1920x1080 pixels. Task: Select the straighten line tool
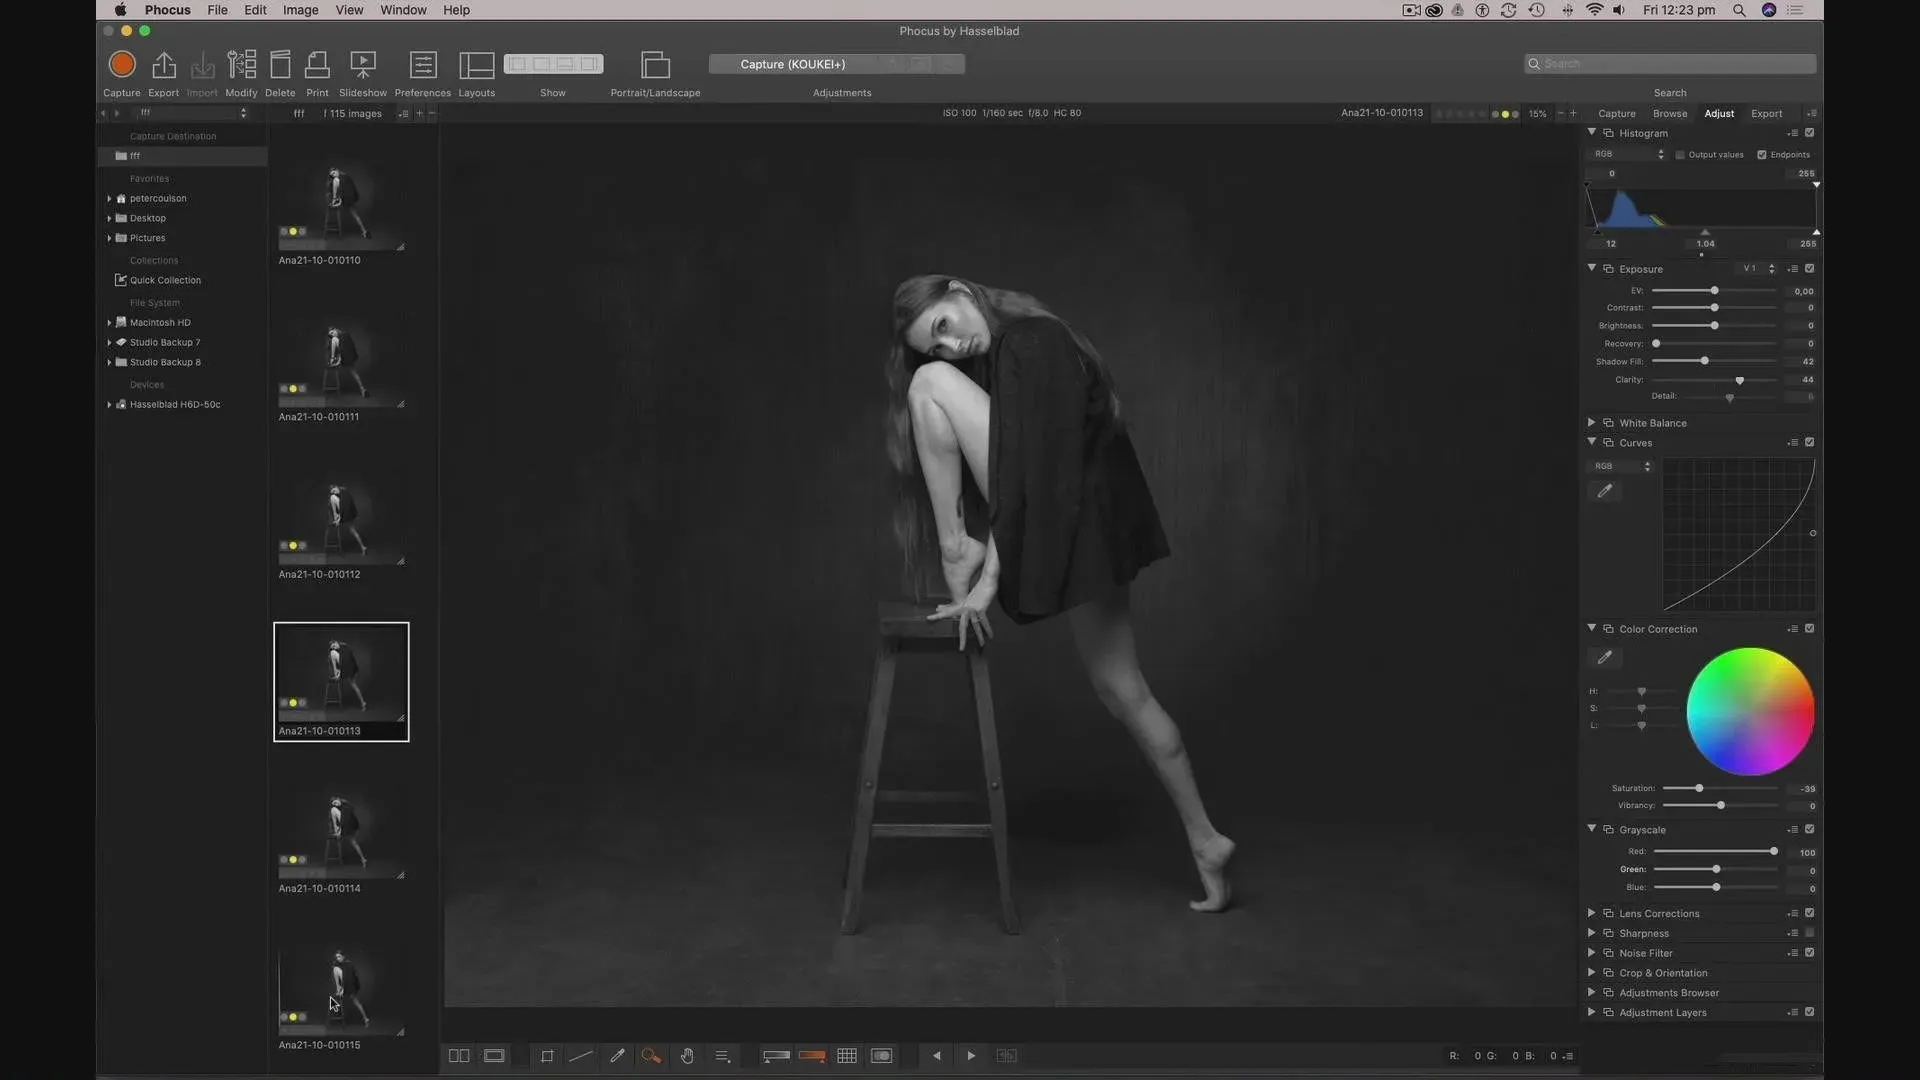(x=581, y=1056)
